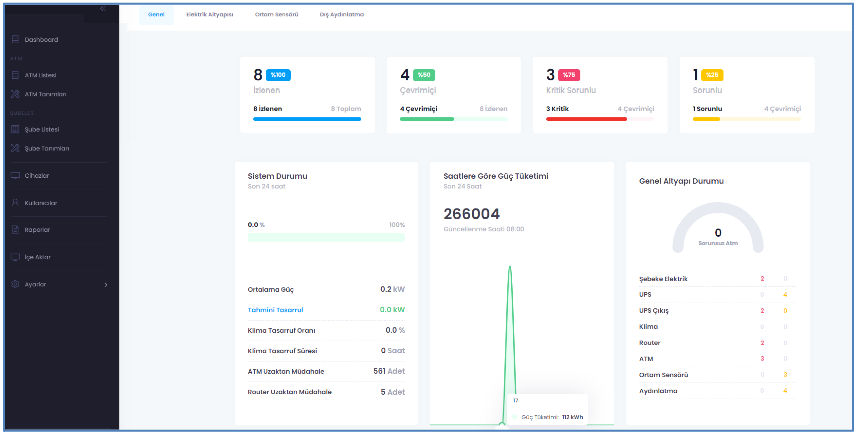Switch to the Elektrik Altyapısı tab

[210, 15]
